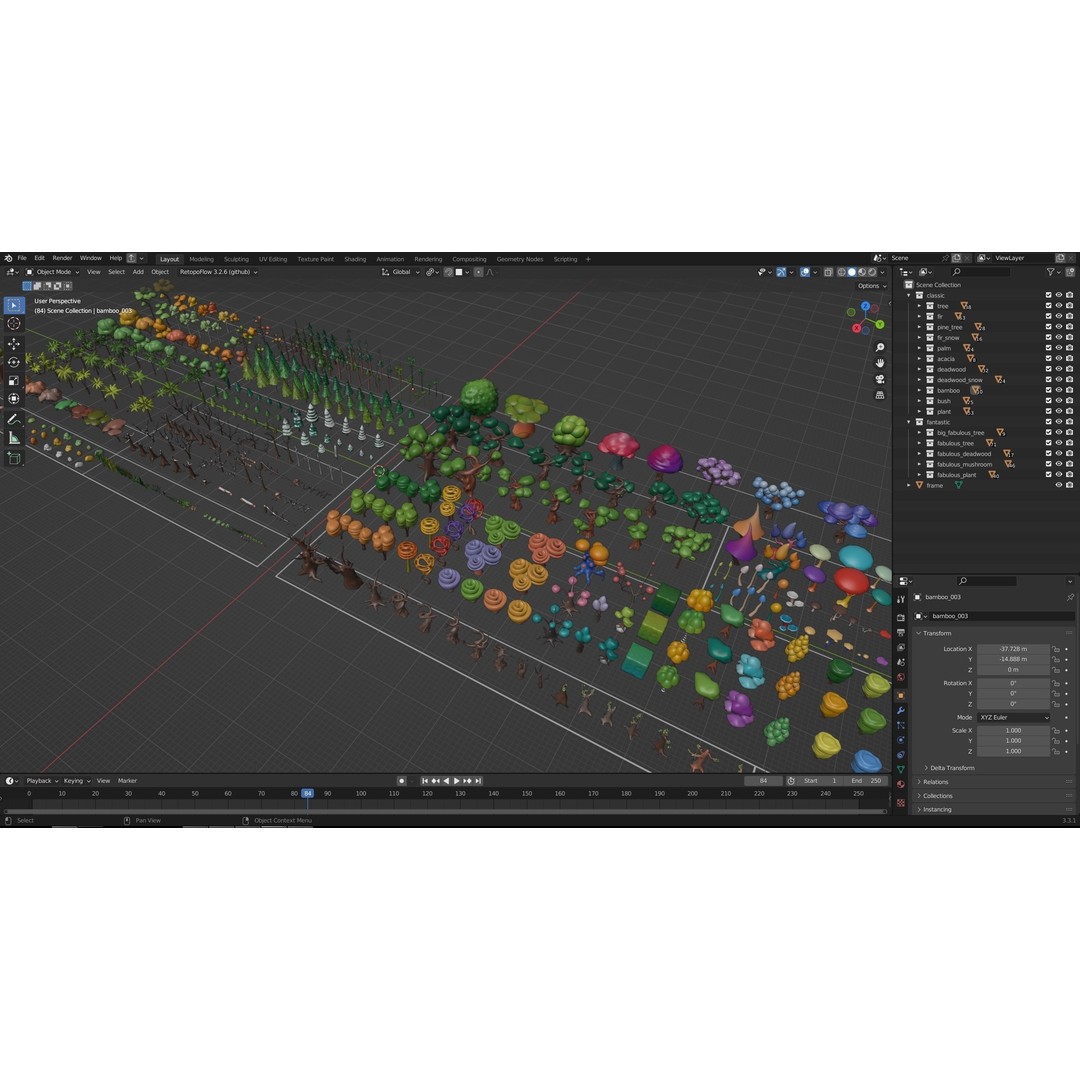The width and height of the screenshot is (1080, 1080).
Task: Open the Object Data triangle tab
Action: [x=900, y=769]
